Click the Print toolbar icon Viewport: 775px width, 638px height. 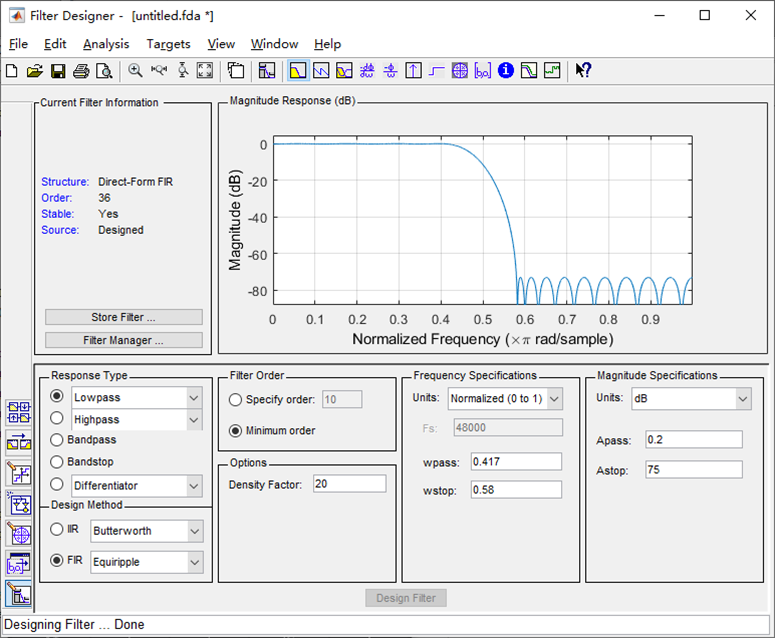[81, 71]
